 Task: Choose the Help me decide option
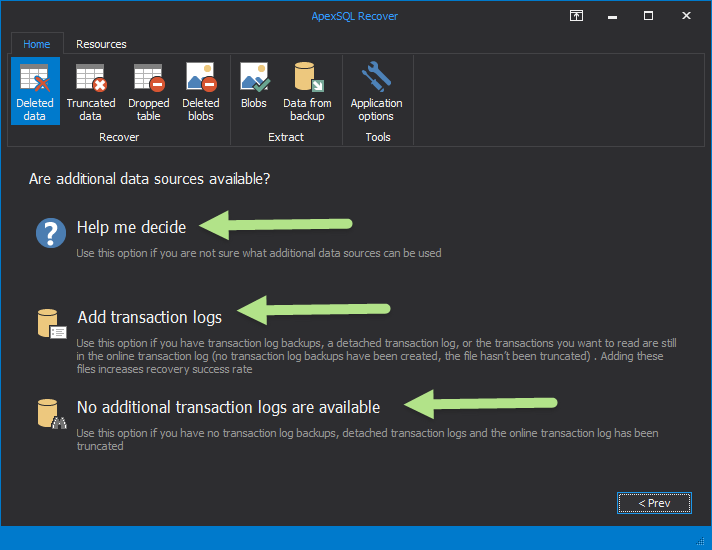tap(131, 227)
